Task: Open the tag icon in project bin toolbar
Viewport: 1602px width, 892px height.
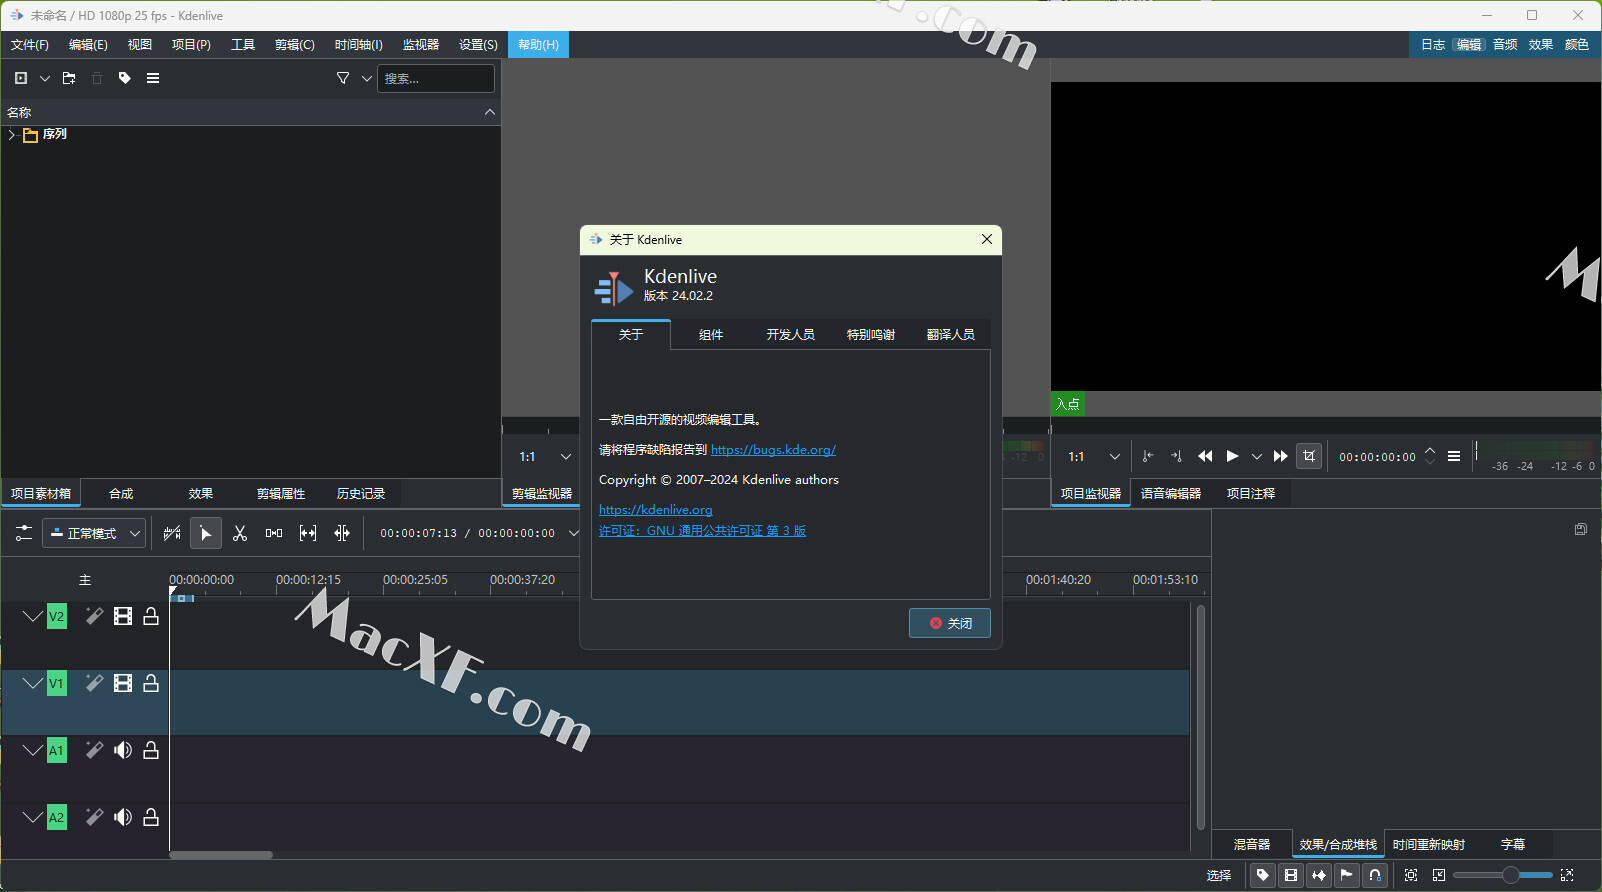Action: pos(125,78)
